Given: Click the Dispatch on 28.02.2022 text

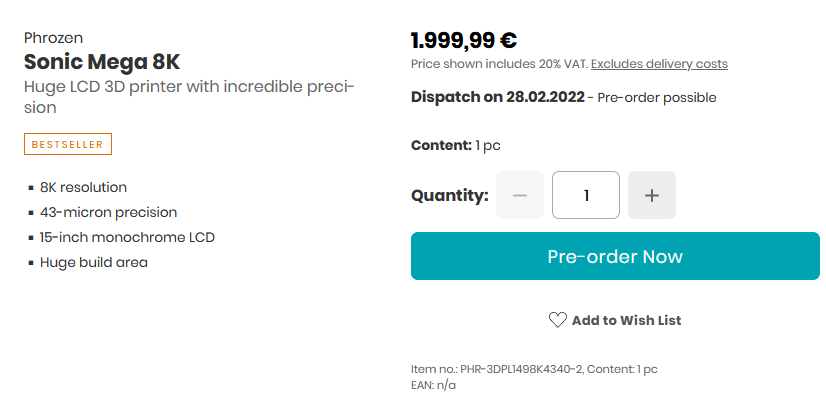Looking at the screenshot, I should click(x=497, y=97).
